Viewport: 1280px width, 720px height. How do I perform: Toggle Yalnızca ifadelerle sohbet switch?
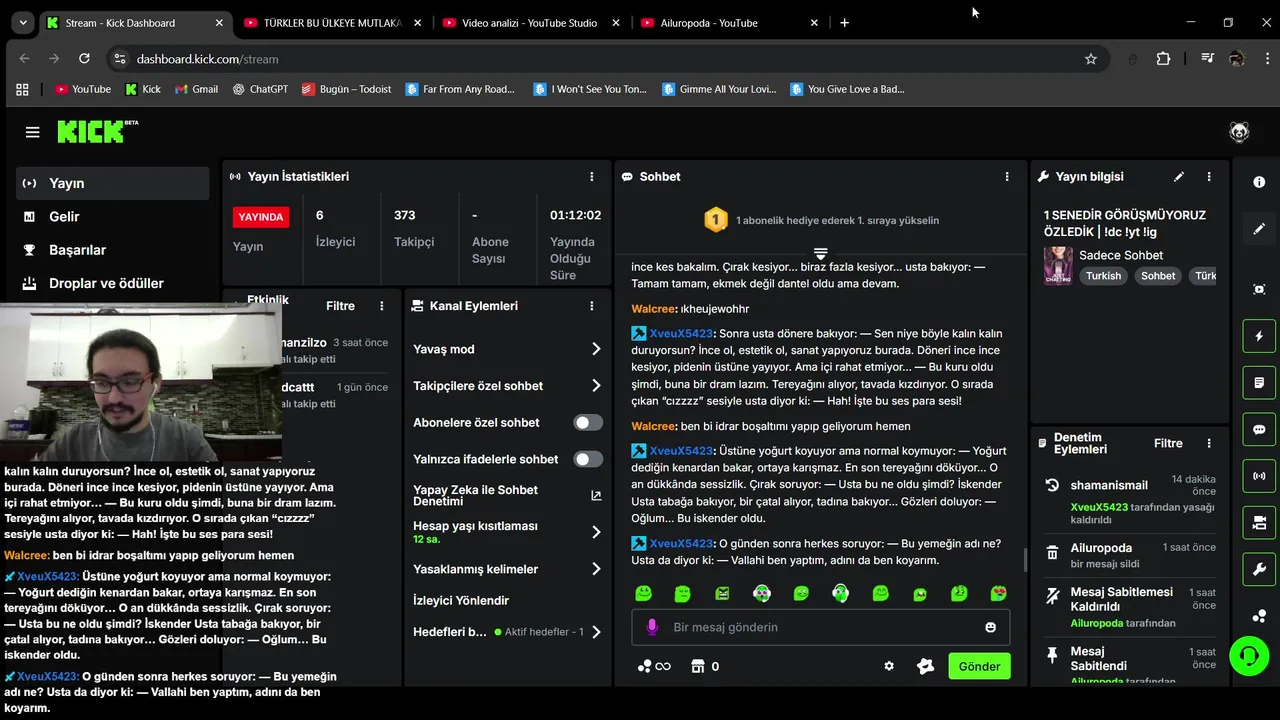(x=588, y=459)
